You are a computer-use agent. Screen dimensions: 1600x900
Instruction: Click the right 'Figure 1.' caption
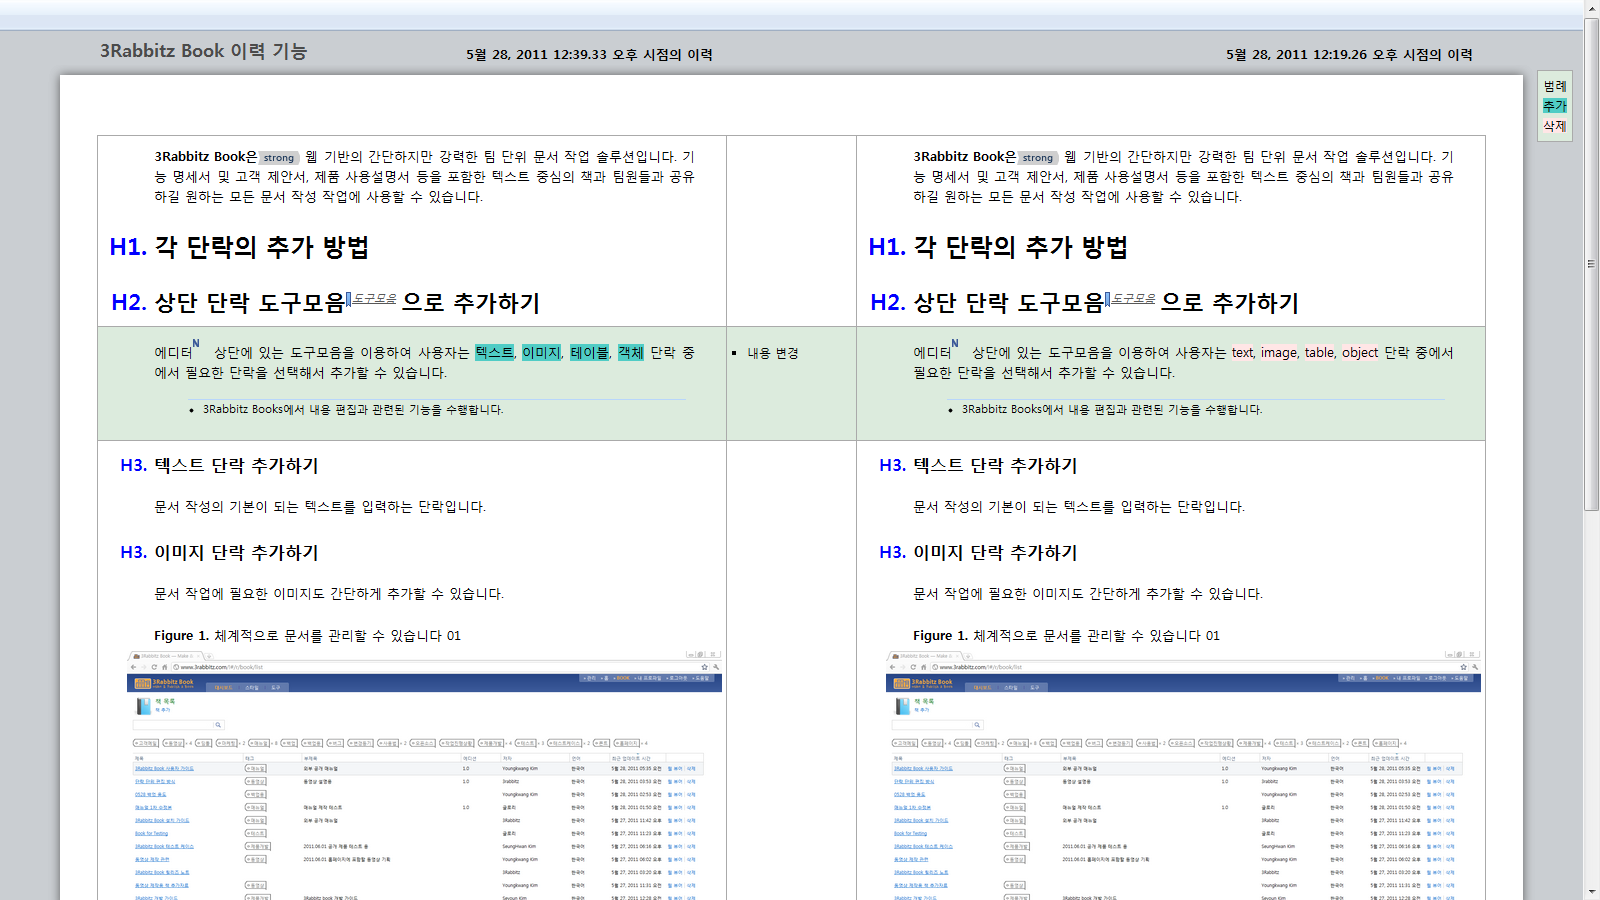(1066, 636)
